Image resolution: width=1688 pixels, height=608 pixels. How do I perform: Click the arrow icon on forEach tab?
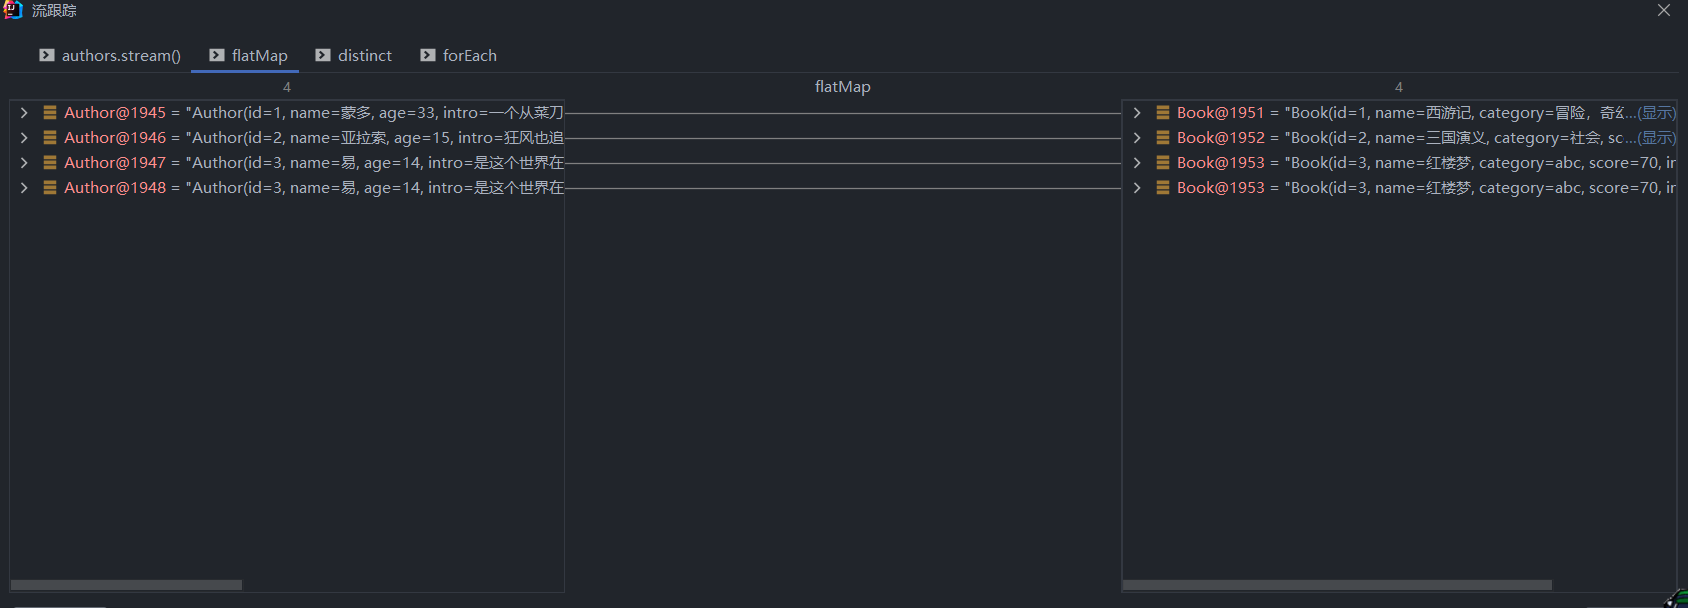(x=428, y=55)
